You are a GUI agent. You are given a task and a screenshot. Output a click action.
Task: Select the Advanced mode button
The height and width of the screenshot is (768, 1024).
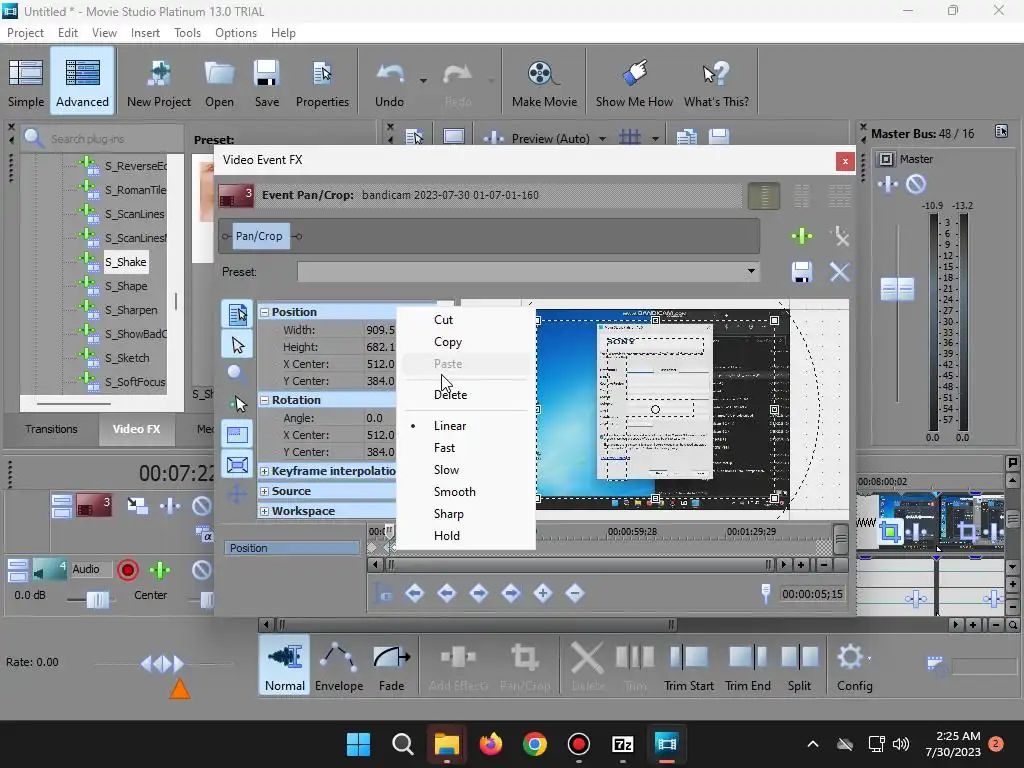[82, 82]
